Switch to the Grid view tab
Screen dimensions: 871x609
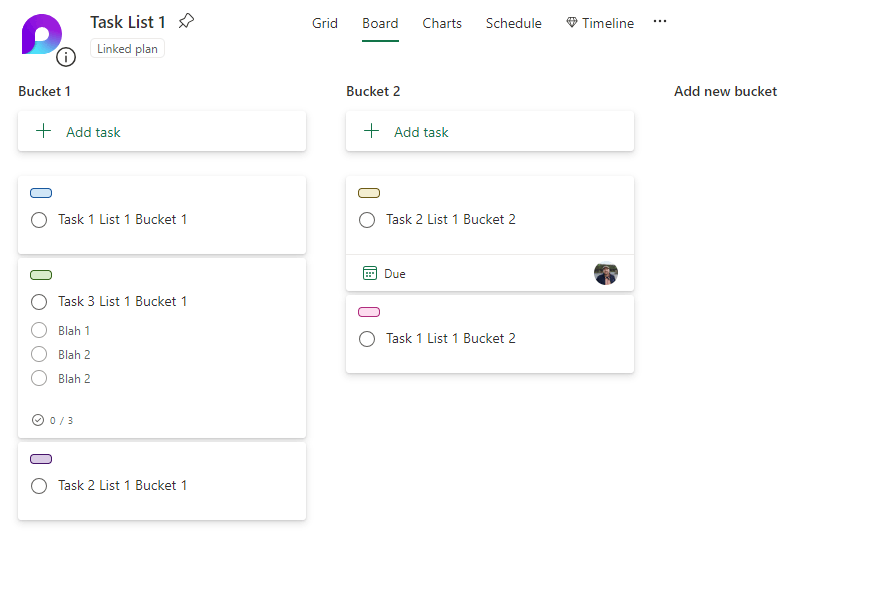325,23
